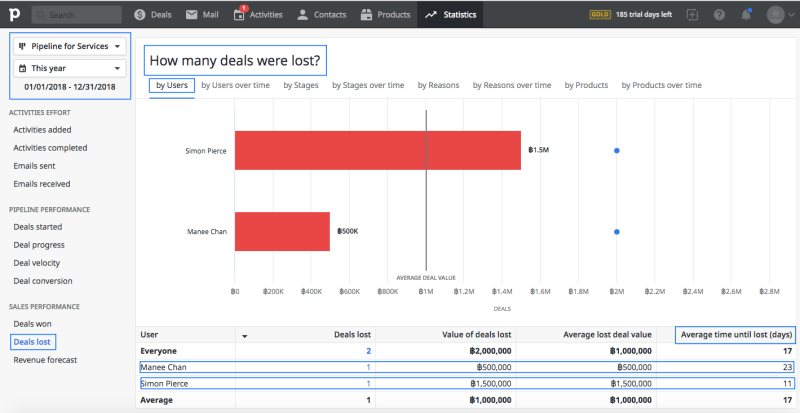The width and height of the screenshot is (800, 413).
Task: Click Manee Chan's deals lost count
Action: click(x=368, y=367)
